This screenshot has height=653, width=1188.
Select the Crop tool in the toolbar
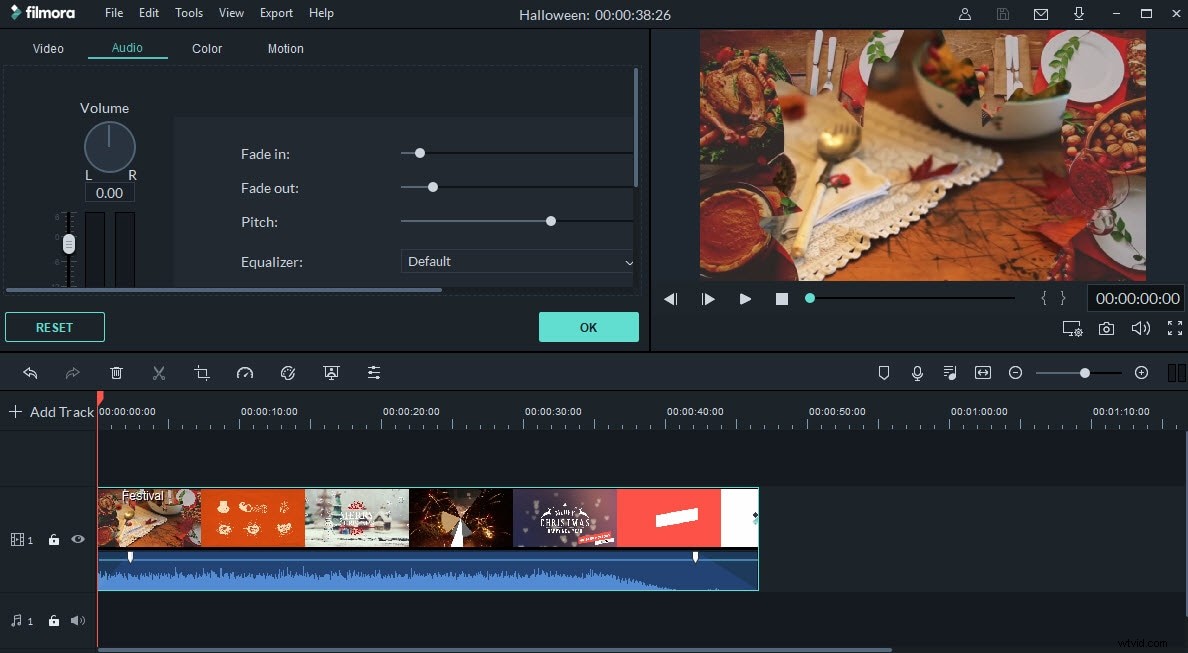[201, 372]
